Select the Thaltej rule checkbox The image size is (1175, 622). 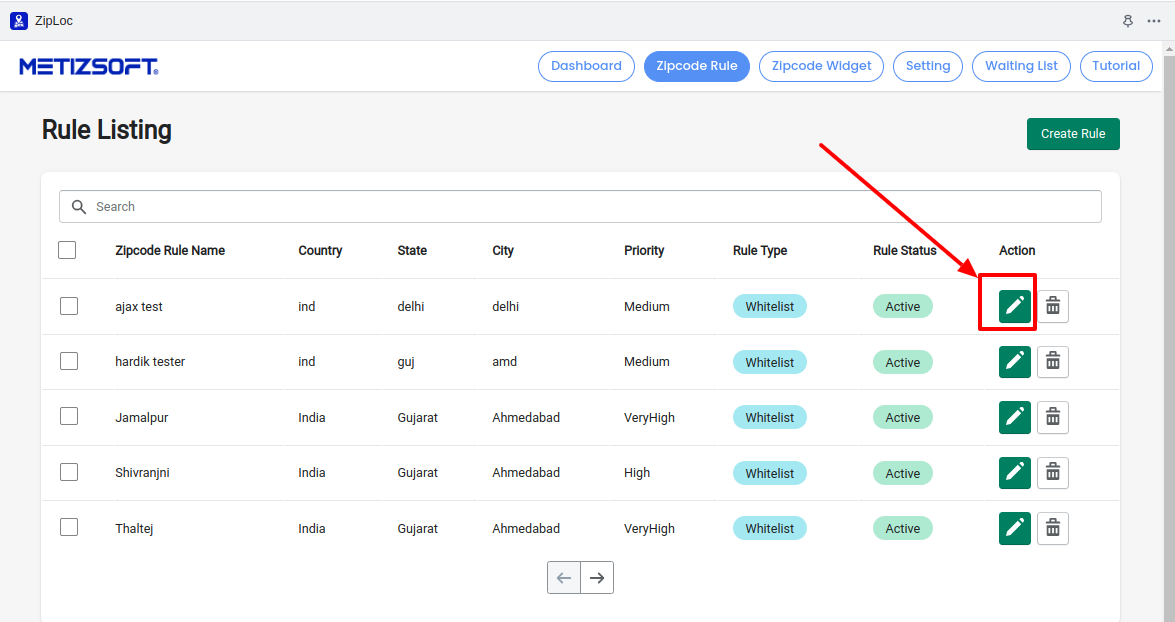tap(69, 528)
